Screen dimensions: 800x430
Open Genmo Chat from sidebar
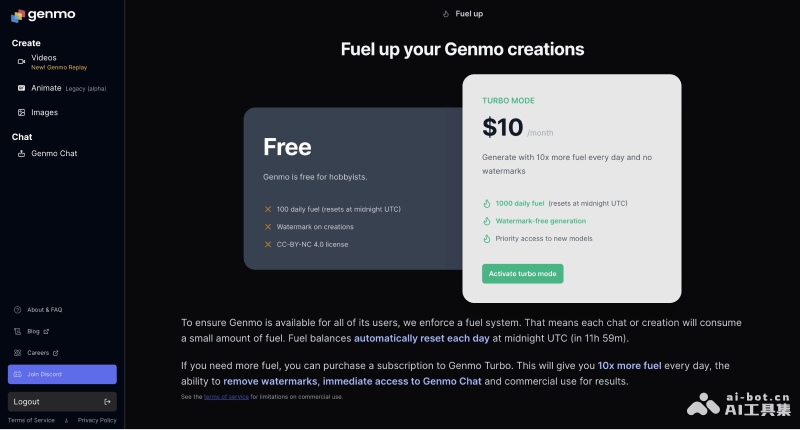54,154
